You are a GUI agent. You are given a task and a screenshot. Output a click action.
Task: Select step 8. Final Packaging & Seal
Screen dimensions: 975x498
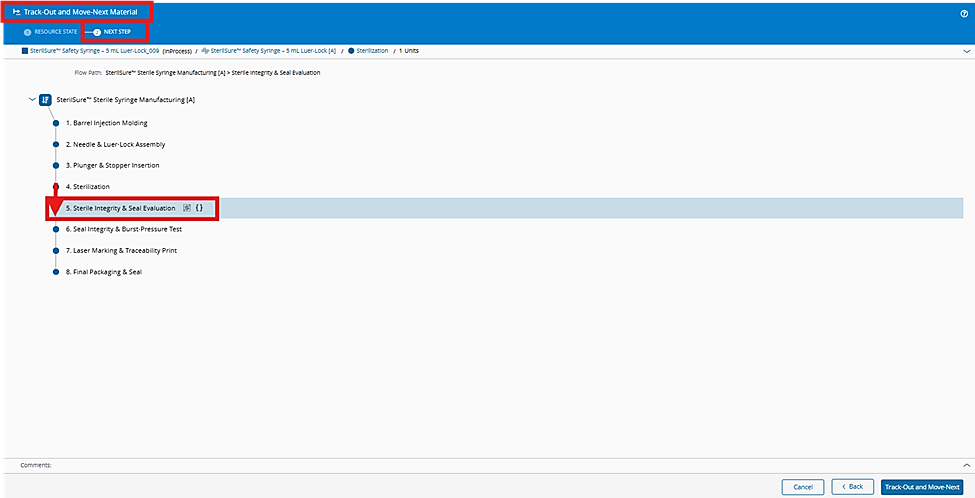pos(104,272)
